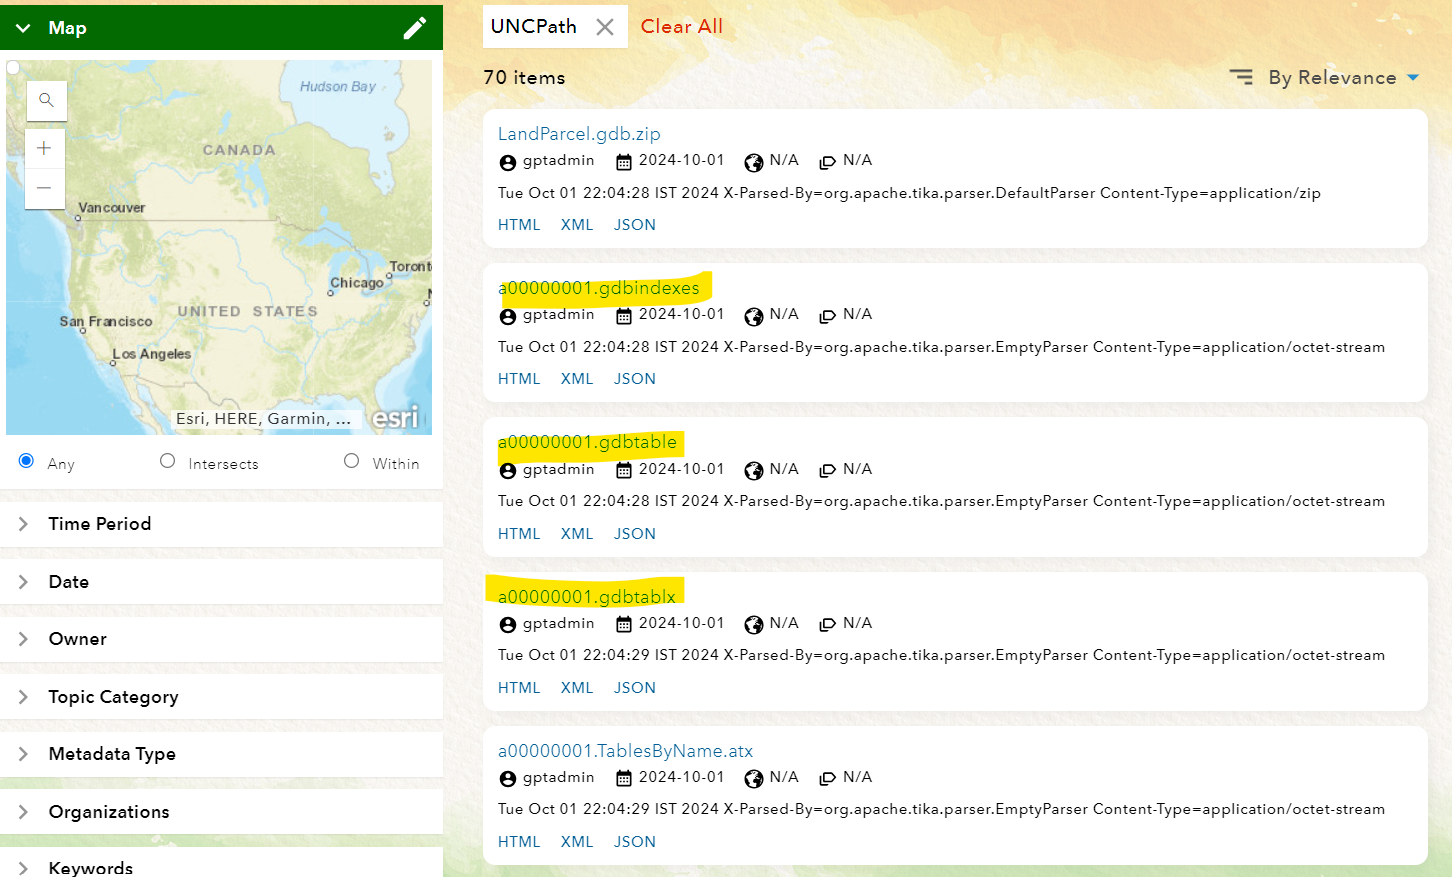Click copy icon on a00000001.gdbindexes row
The image size is (1452, 877).
coord(827,316)
